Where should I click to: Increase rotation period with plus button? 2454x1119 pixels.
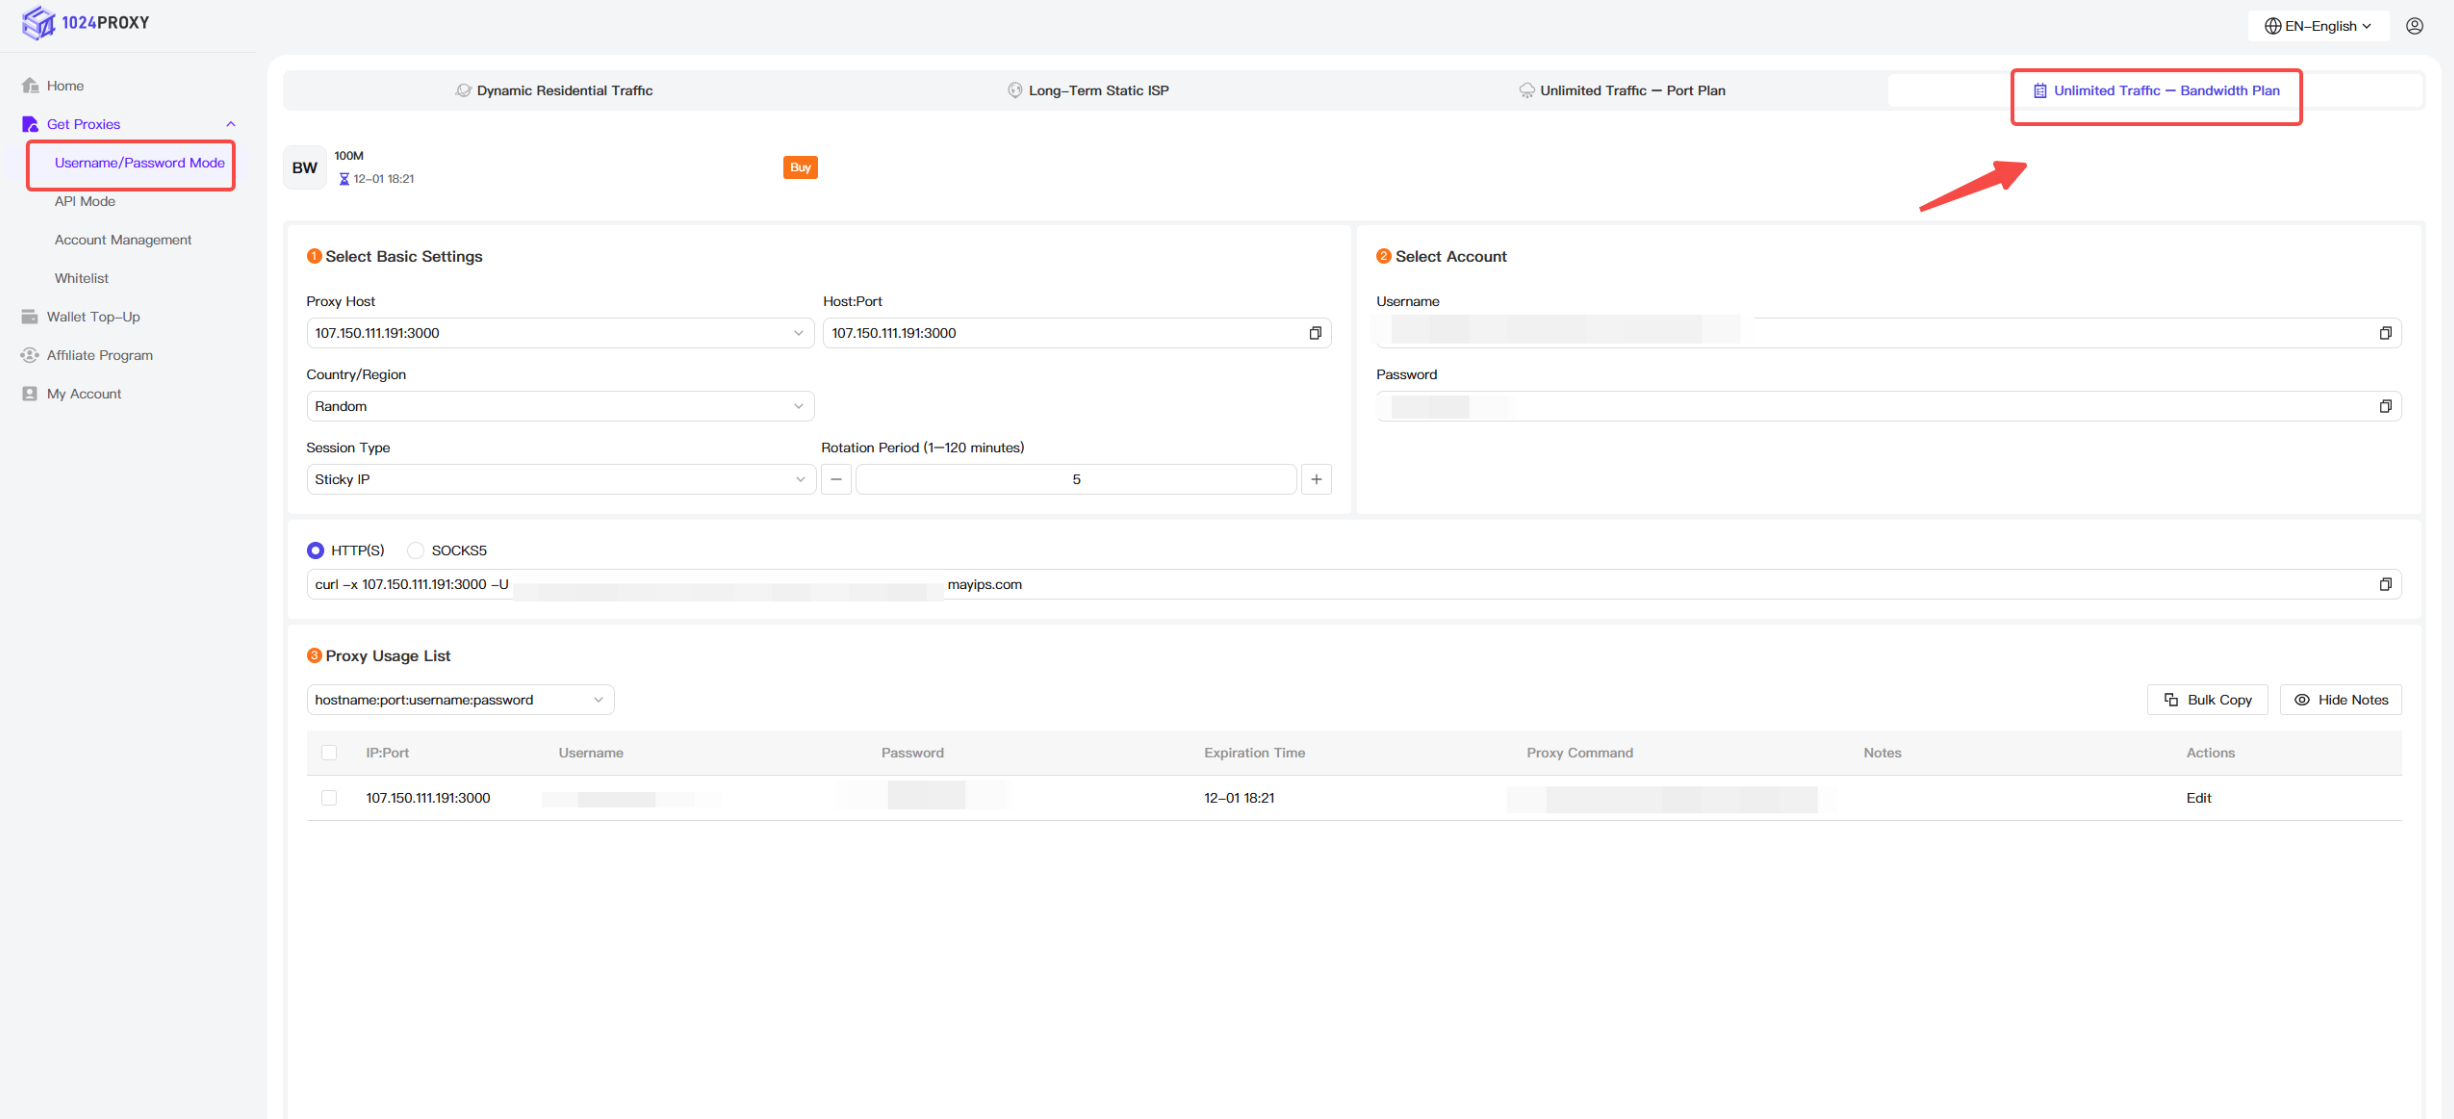tap(1316, 479)
